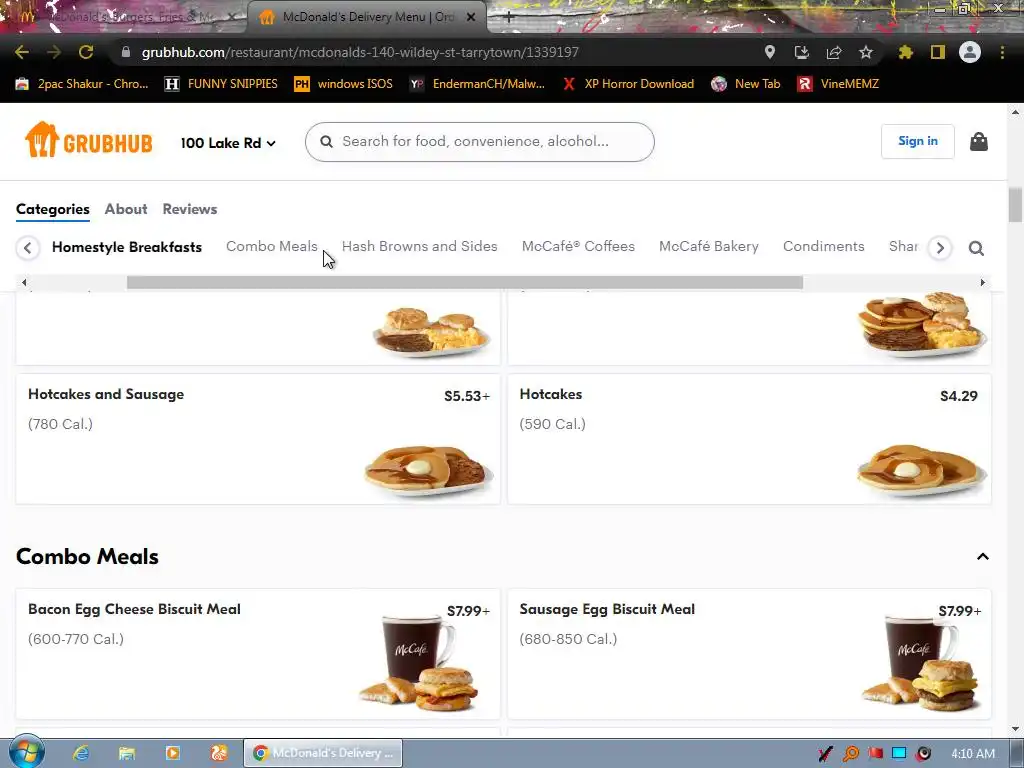Bookmark this page with star icon
Screen dimensions: 1024x768
click(x=866, y=52)
